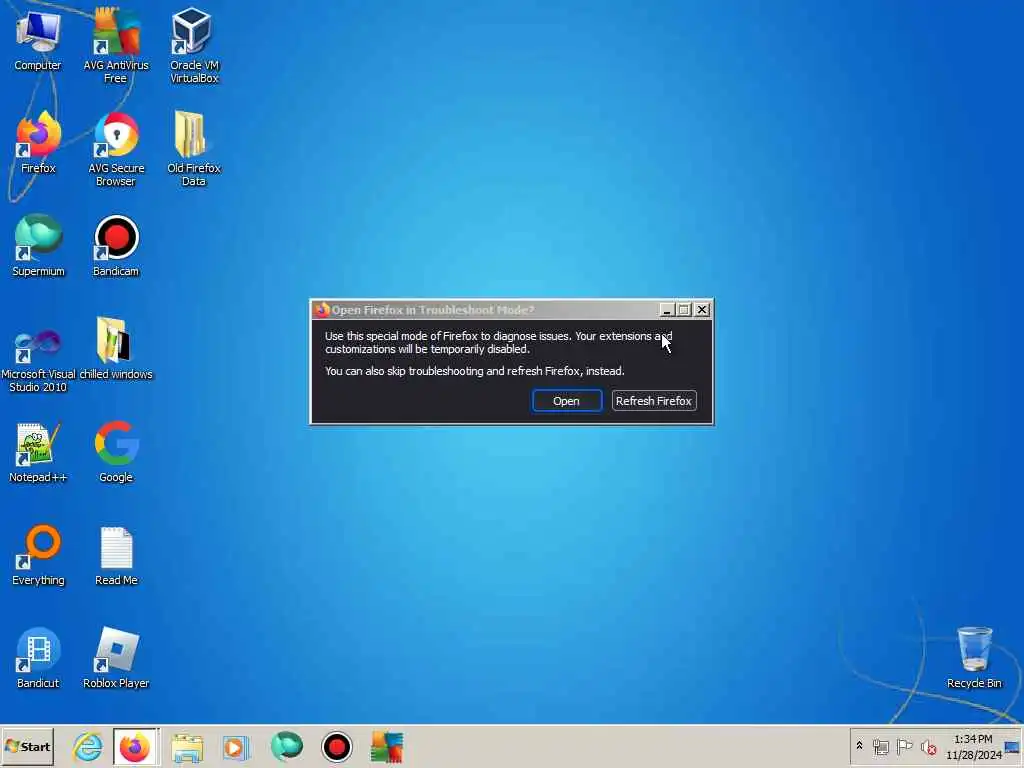Select the Bandicut desktop shortcut
This screenshot has height=768, width=1024.
click(x=38, y=658)
